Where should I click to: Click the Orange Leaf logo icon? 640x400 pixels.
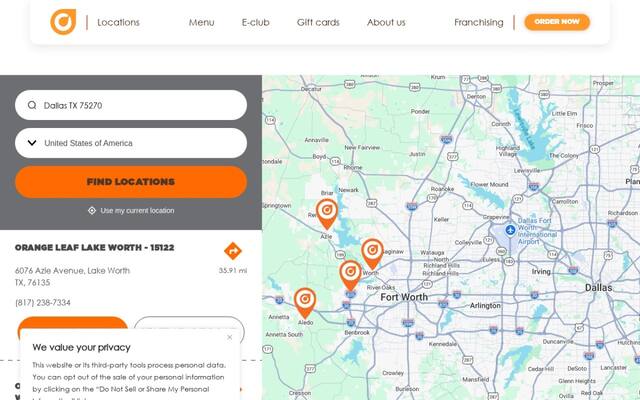tap(63, 22)
